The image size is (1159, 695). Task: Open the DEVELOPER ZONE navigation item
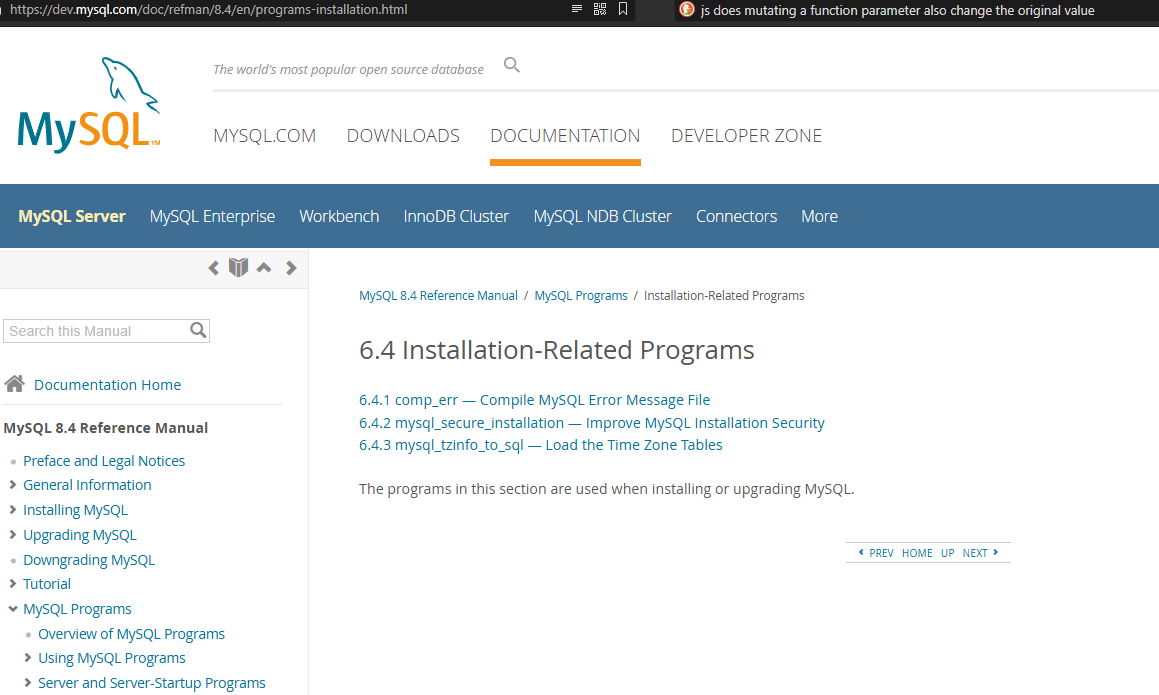747,135
